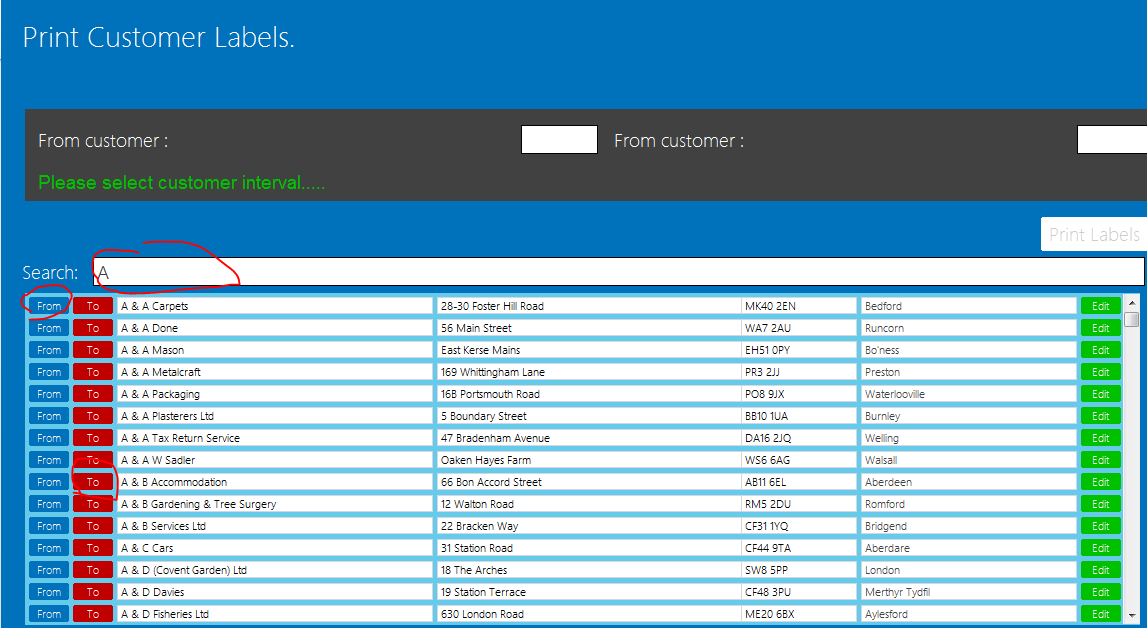The height and width of the screenshot is (628, 1147).
Task: Click From for A & A W Sadler
Action: tap(49, 460)
